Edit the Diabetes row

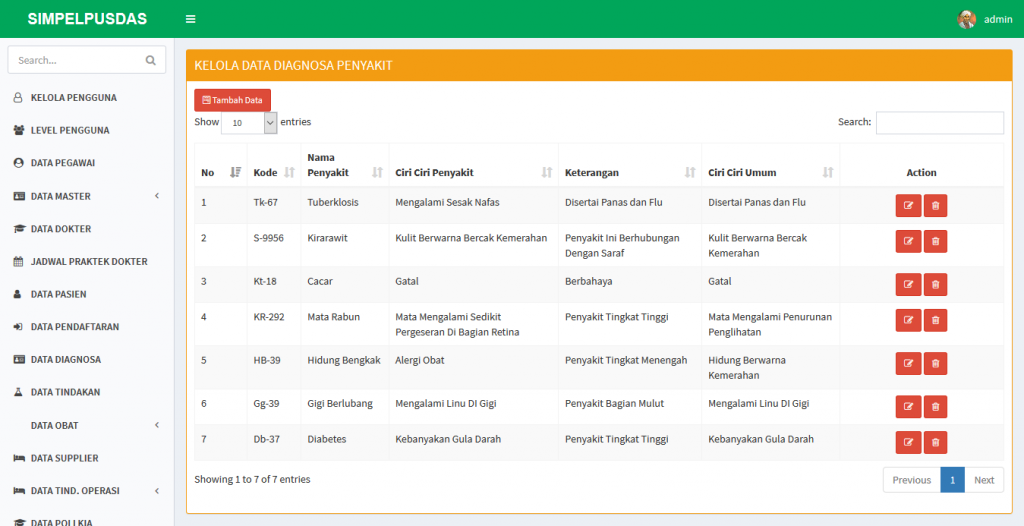click(908, 442)
